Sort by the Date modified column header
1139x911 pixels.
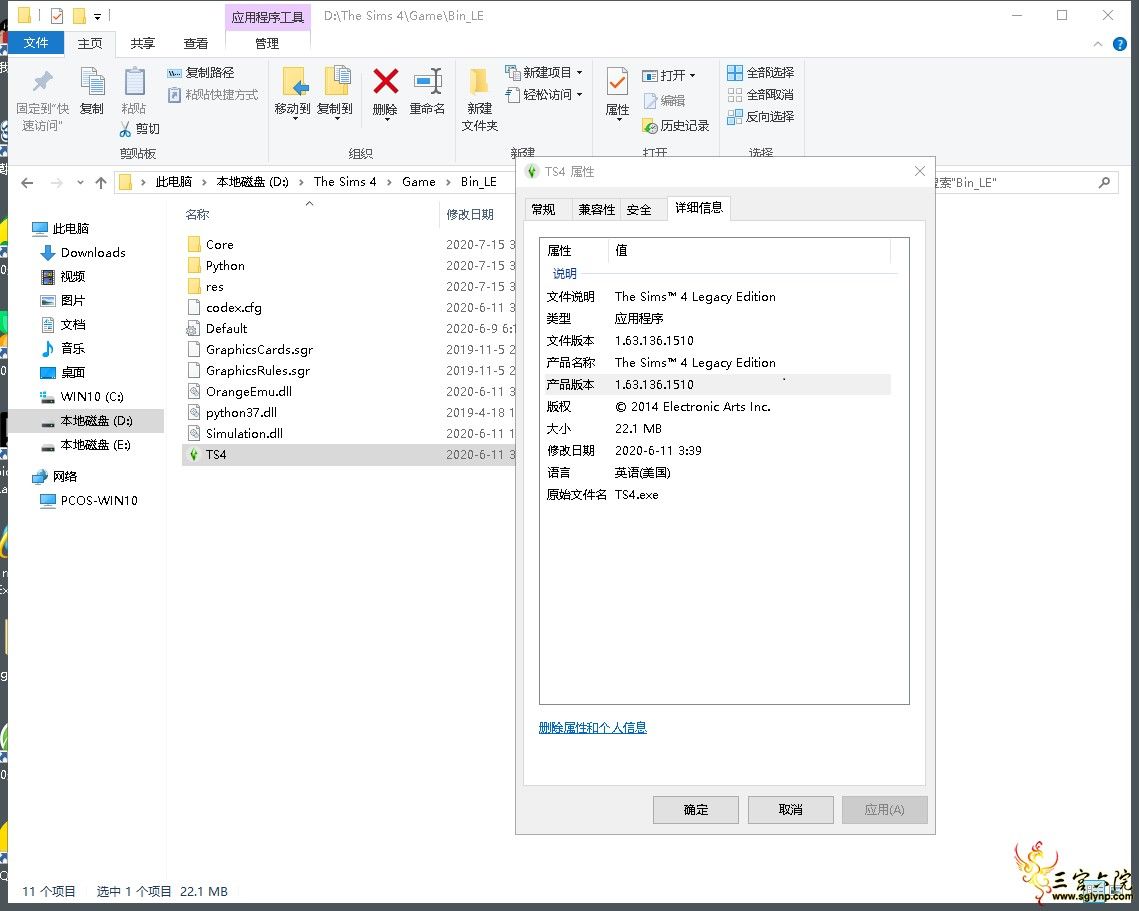point(470,214)
